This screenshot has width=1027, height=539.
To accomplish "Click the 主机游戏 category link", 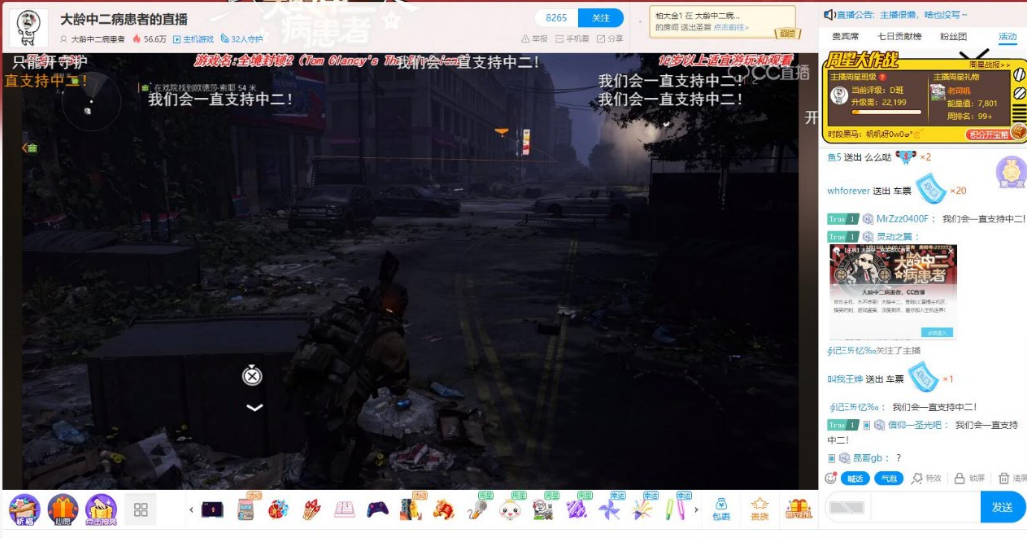I will coord(193,39).
